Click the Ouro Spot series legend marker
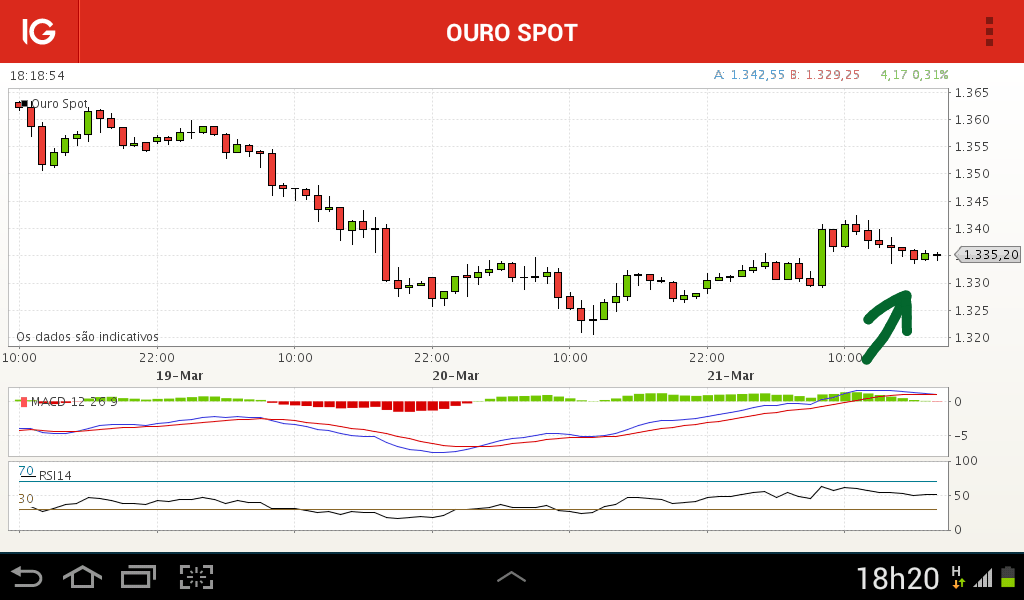Image resolution: width=1024 pixels, height=600 pixels. pyautogui.click(x=23, y=104)
